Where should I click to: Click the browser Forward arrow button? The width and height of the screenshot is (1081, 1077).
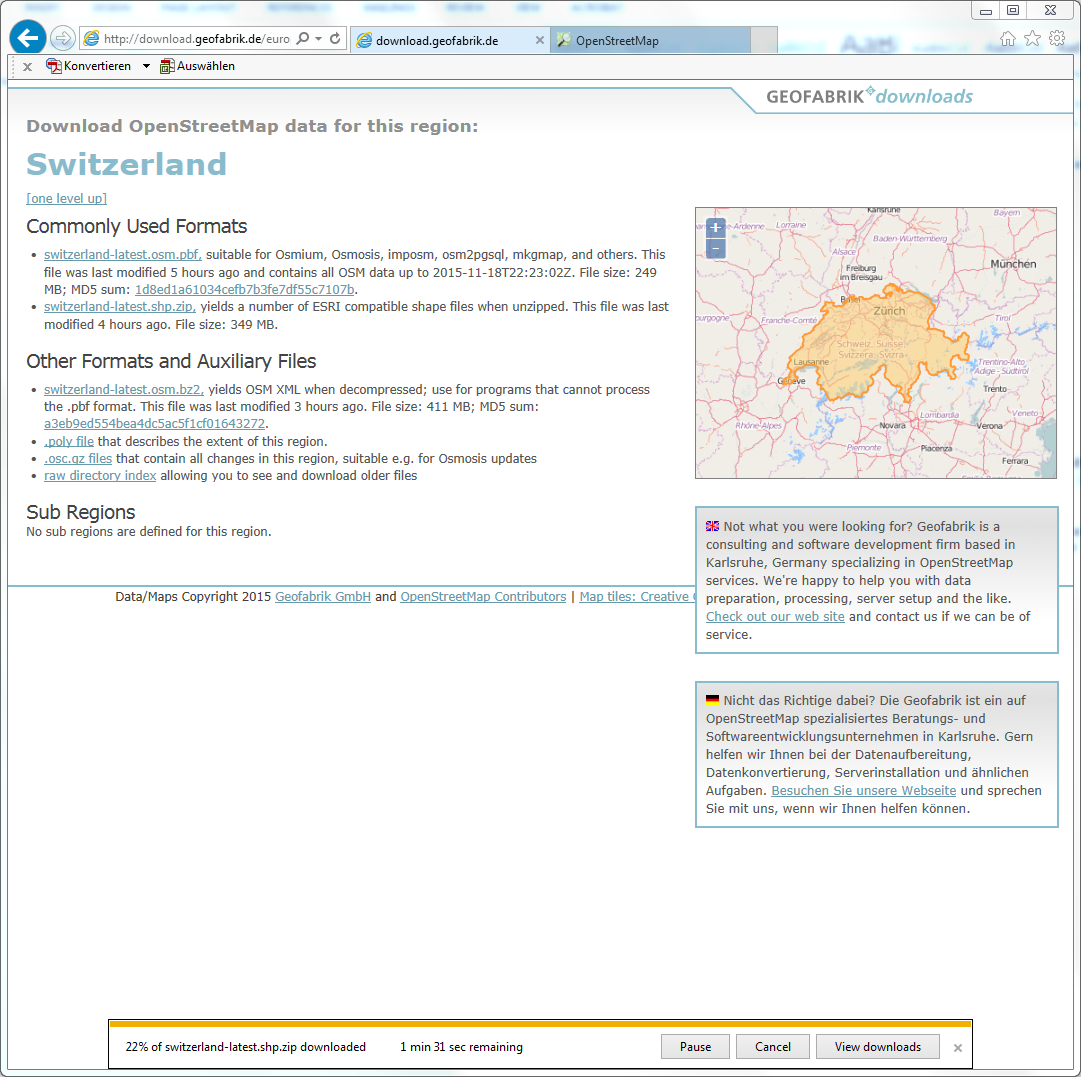tap(62, 39)
